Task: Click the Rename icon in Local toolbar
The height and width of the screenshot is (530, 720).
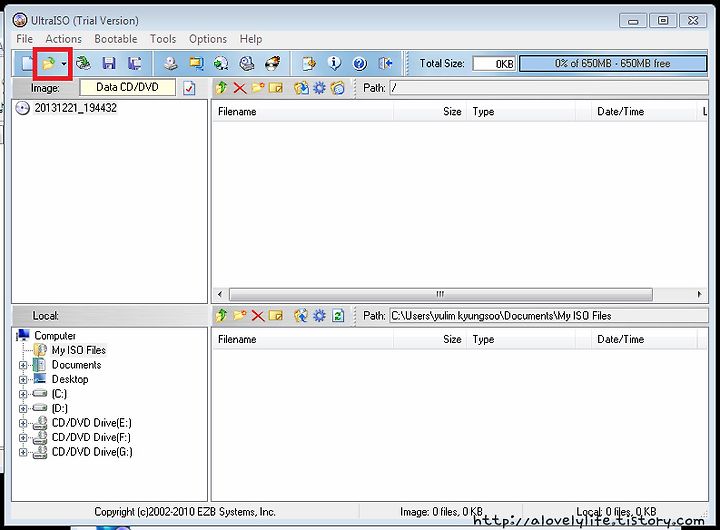Action: point(276,316)
